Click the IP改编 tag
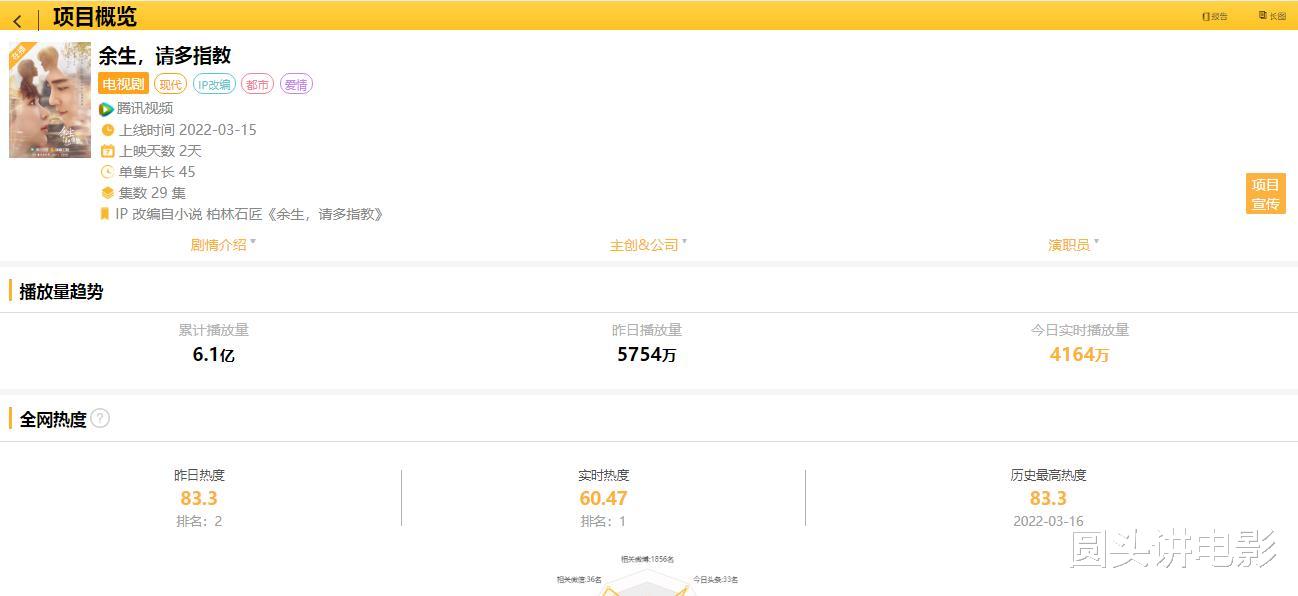This screenshot has height=596, width=1298. coord(214,84)
